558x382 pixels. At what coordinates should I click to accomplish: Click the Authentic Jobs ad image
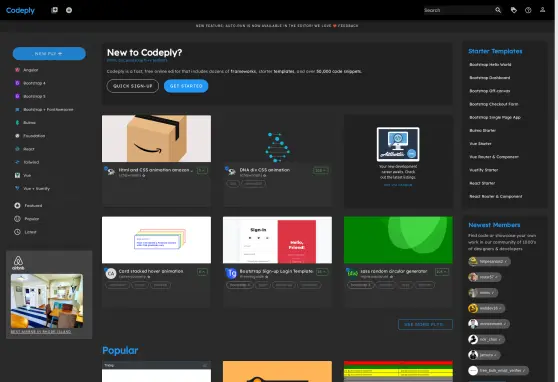pos(398,144)
